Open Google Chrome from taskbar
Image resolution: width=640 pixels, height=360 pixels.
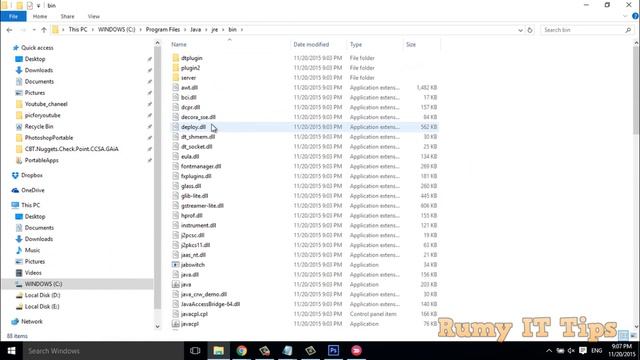click(x=242, y=351)
